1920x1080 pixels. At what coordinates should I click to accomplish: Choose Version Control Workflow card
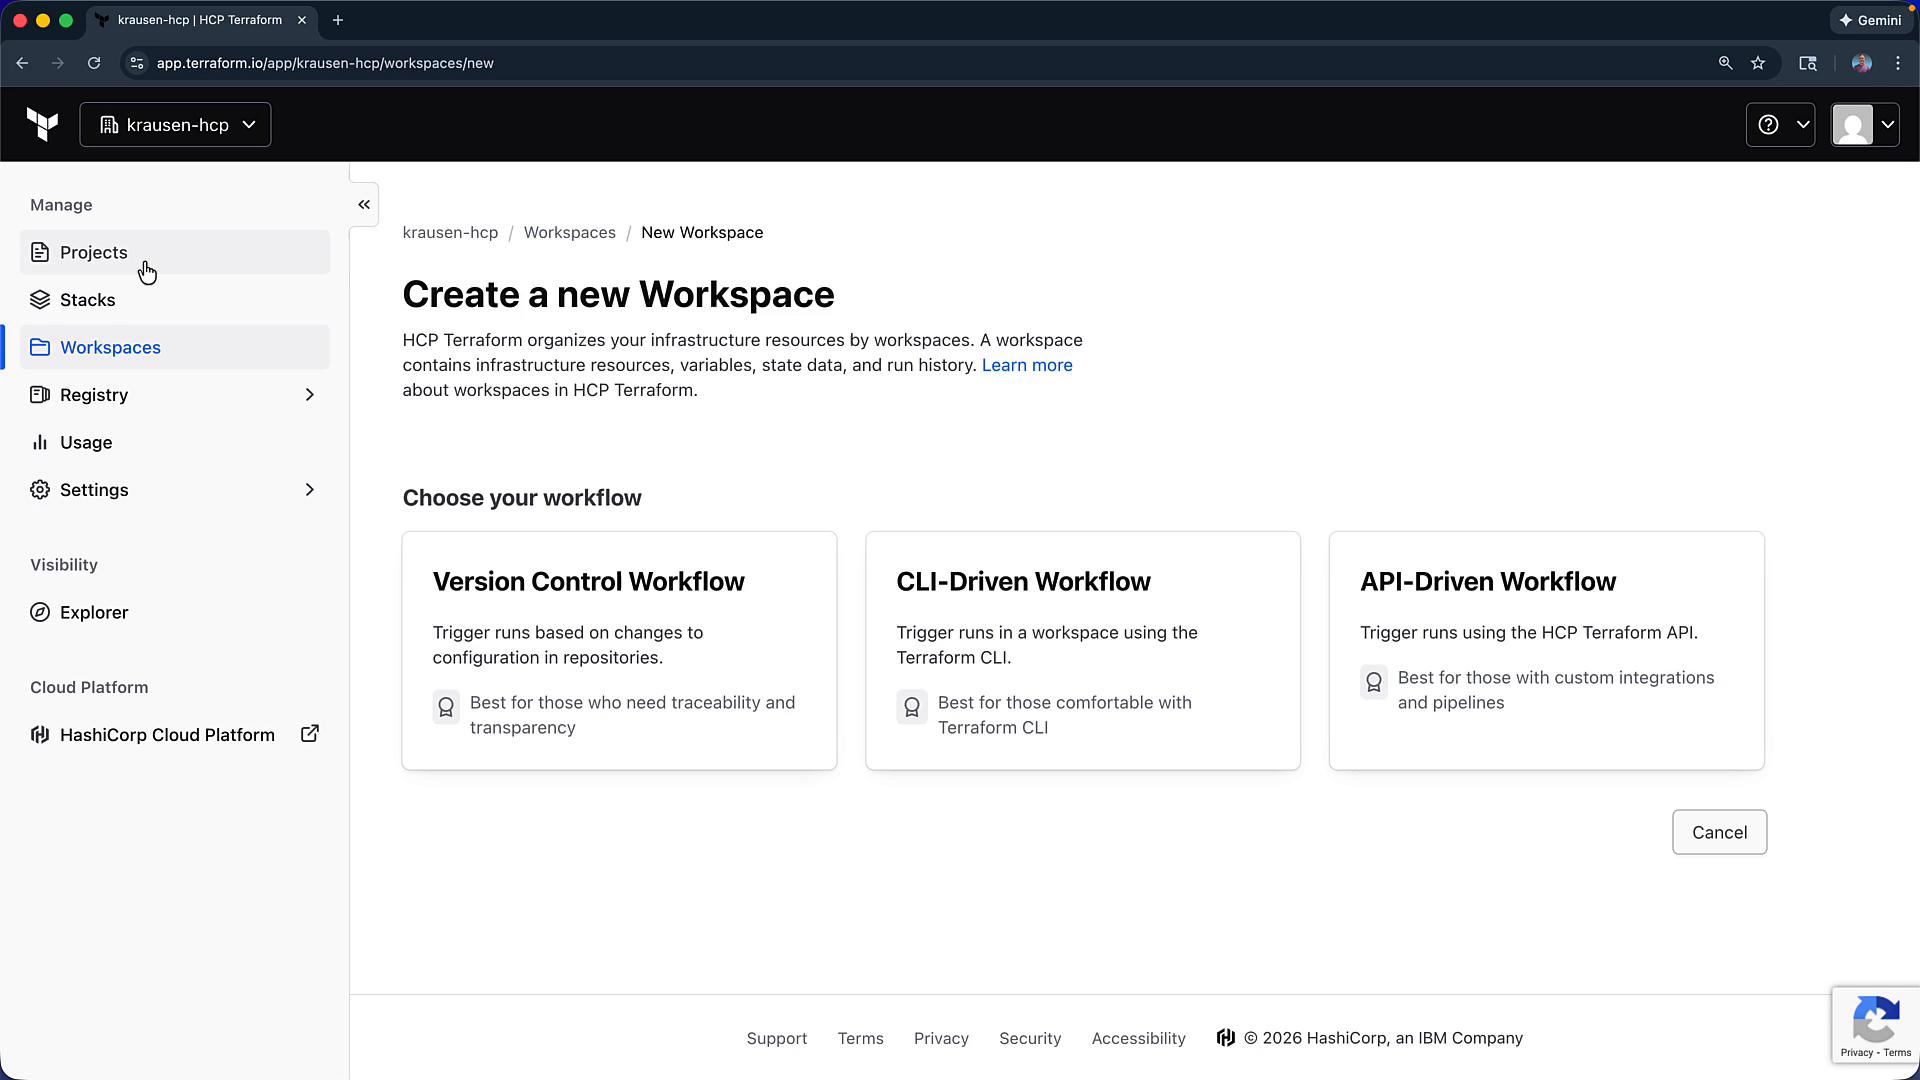click(x=619, y=650)
